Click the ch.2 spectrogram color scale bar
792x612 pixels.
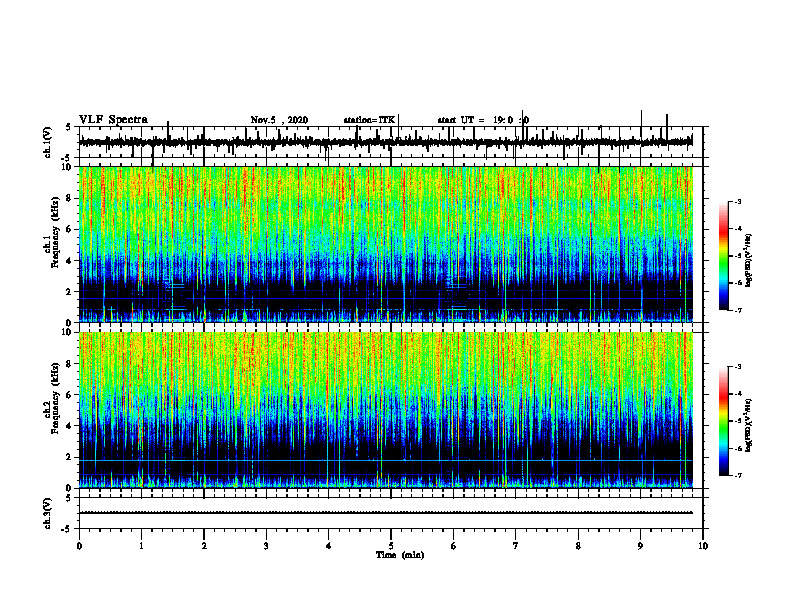pyautogui.click(x=724, y=421)
